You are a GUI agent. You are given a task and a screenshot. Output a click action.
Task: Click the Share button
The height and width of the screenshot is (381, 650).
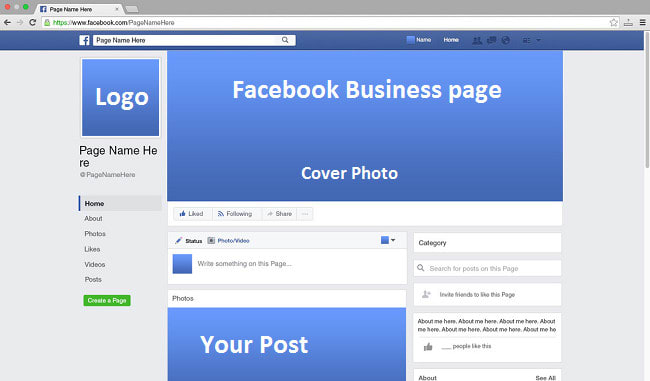279,214
